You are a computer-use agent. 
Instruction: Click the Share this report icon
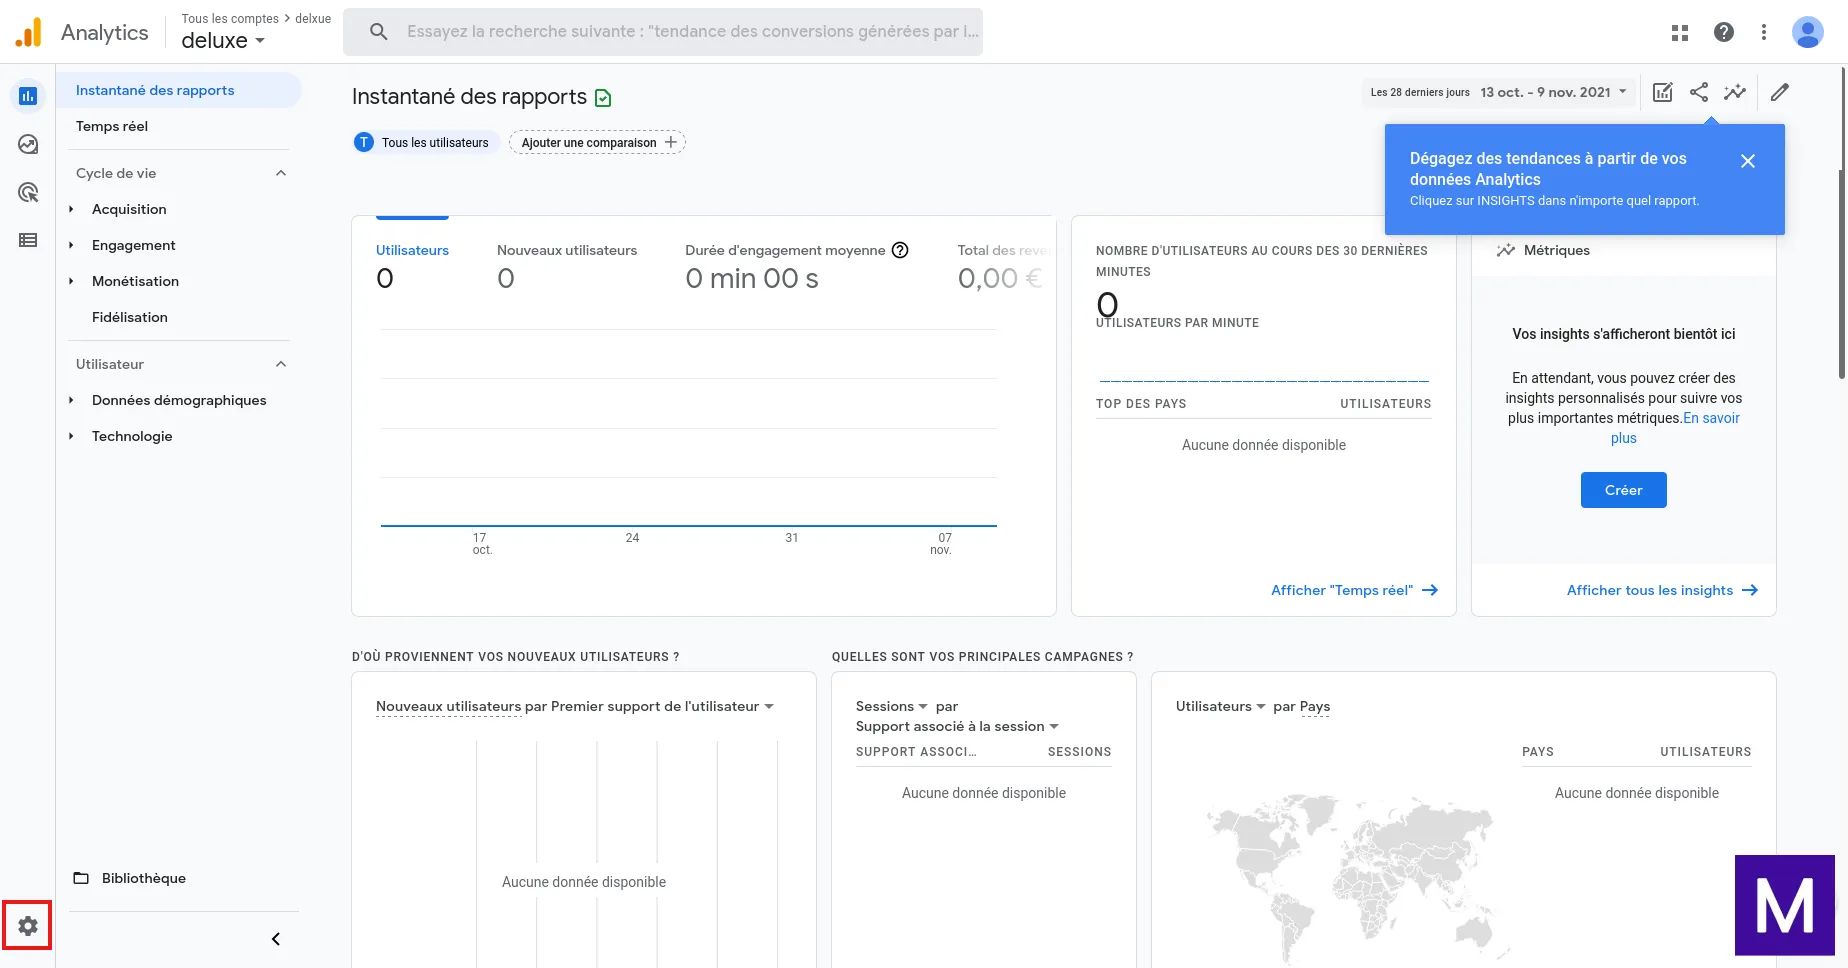pos(1699,92)
